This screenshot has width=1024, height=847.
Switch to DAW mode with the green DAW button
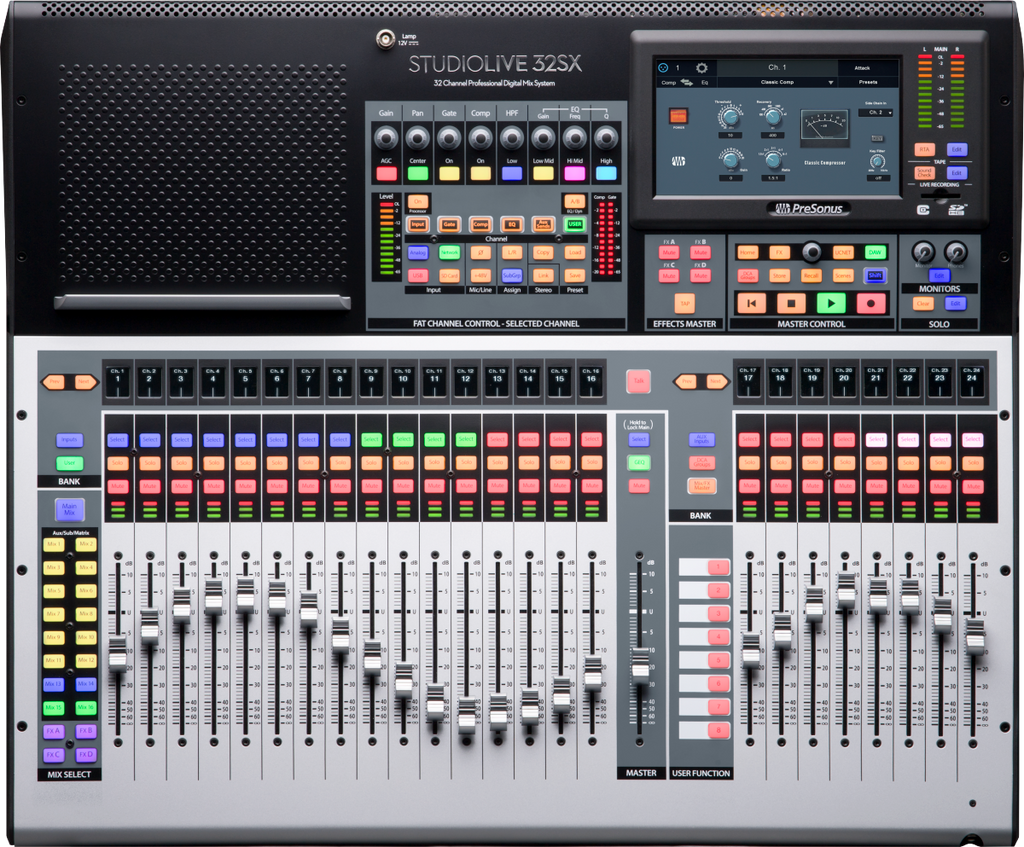[874, 253]
